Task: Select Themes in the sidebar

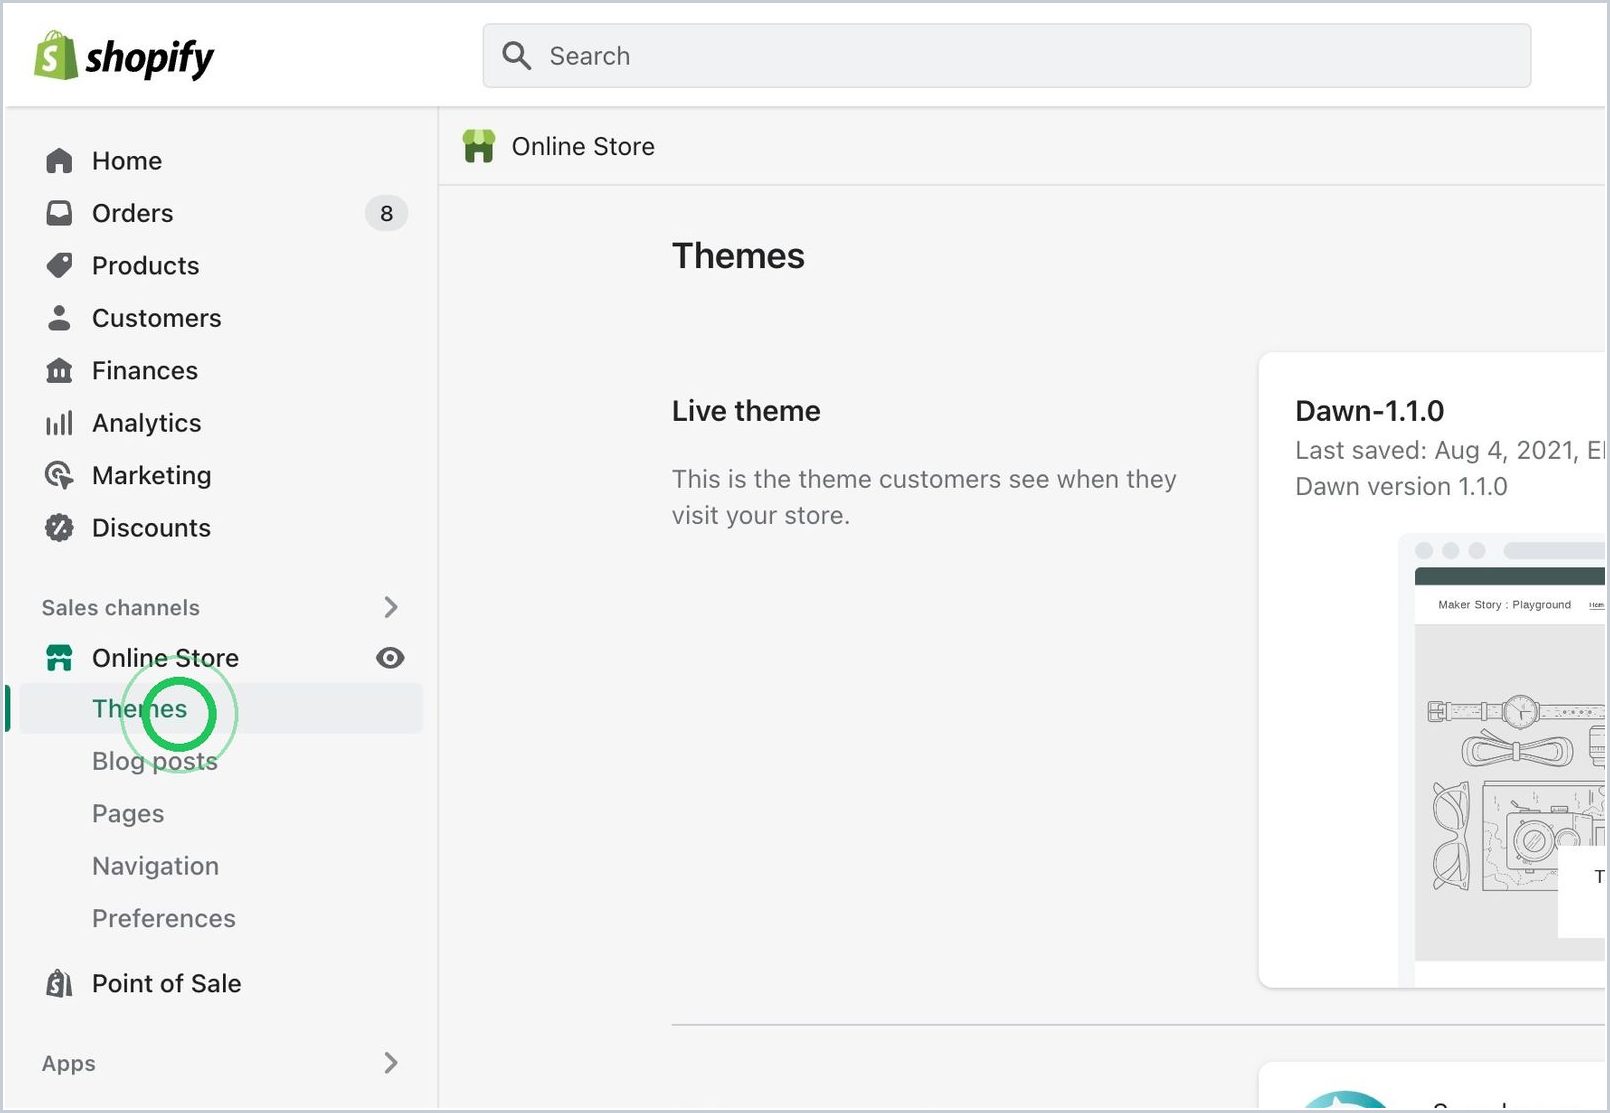Action: click(x=221, y=709)
